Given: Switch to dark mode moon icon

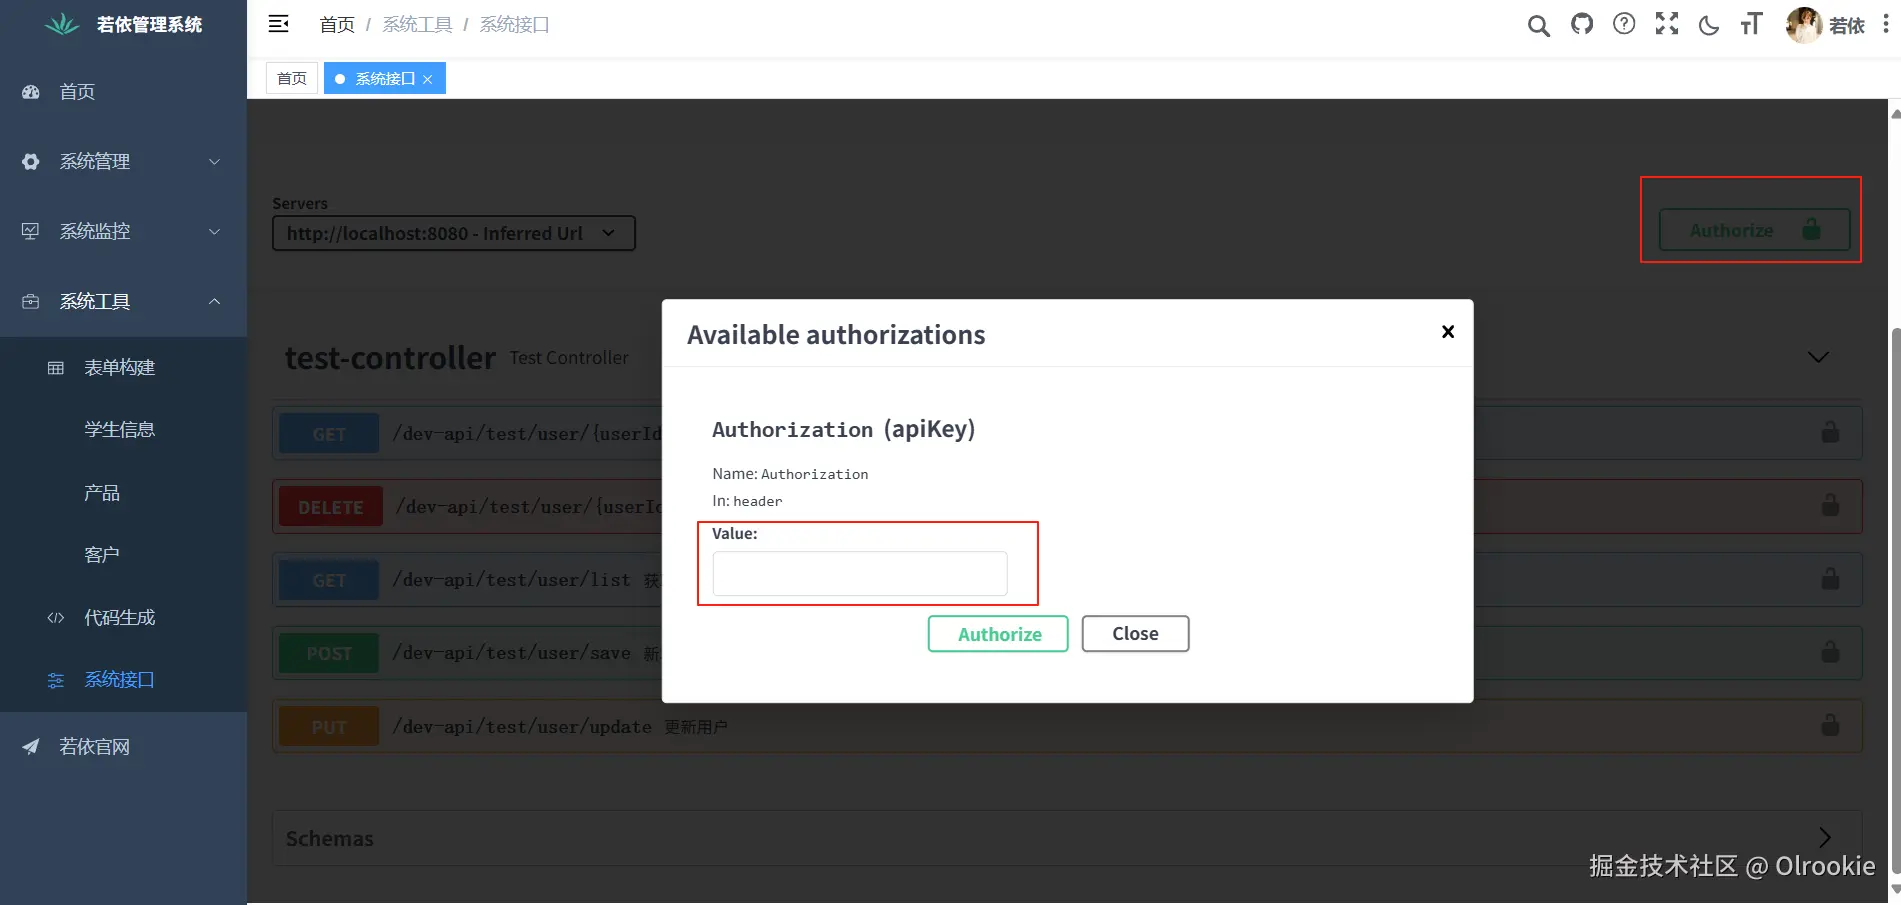Looking at the screenshot, I should tap(1709, 25).
